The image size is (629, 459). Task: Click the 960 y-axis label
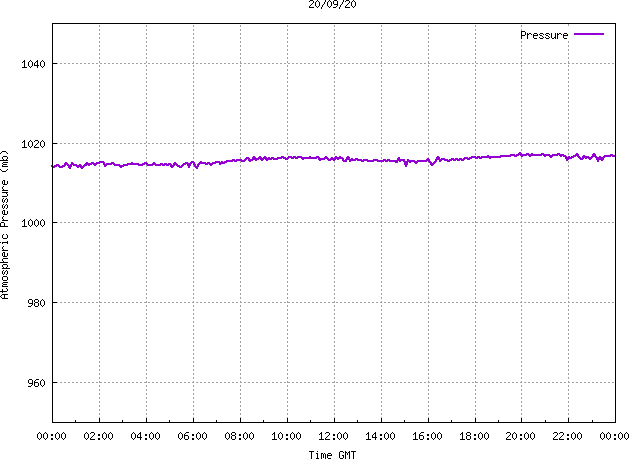[x=36, y=383]
